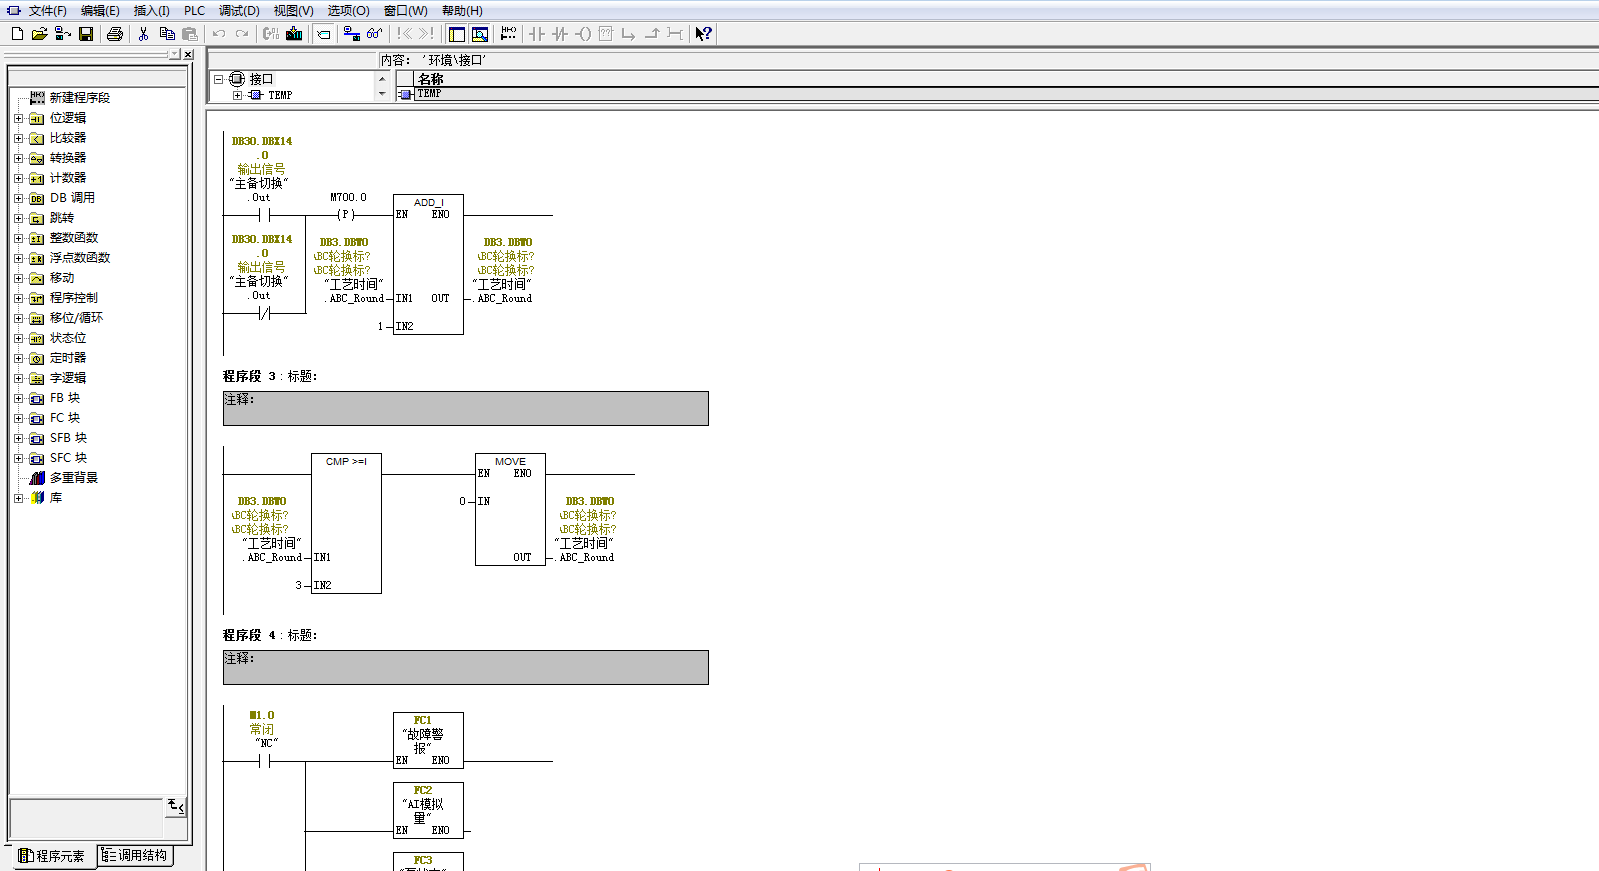This screenshot has height=871, width=1599.
Task: Click the context help arrow icon
Action: [704, 34]
